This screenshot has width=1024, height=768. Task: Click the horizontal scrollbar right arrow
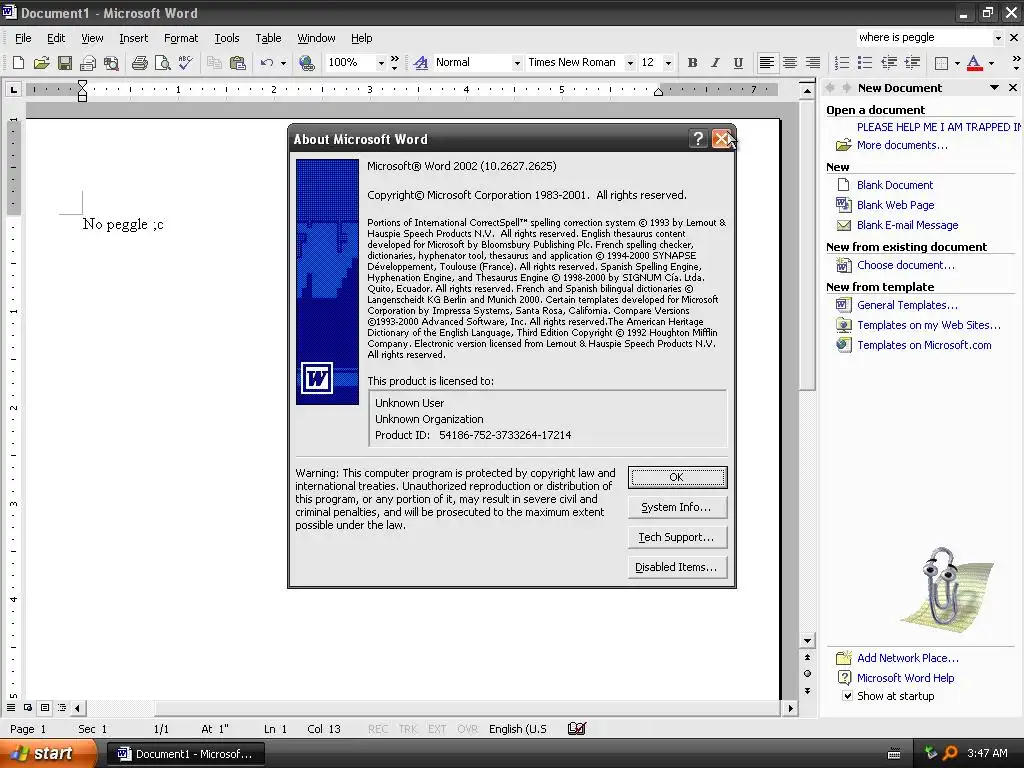click(791, 708)
